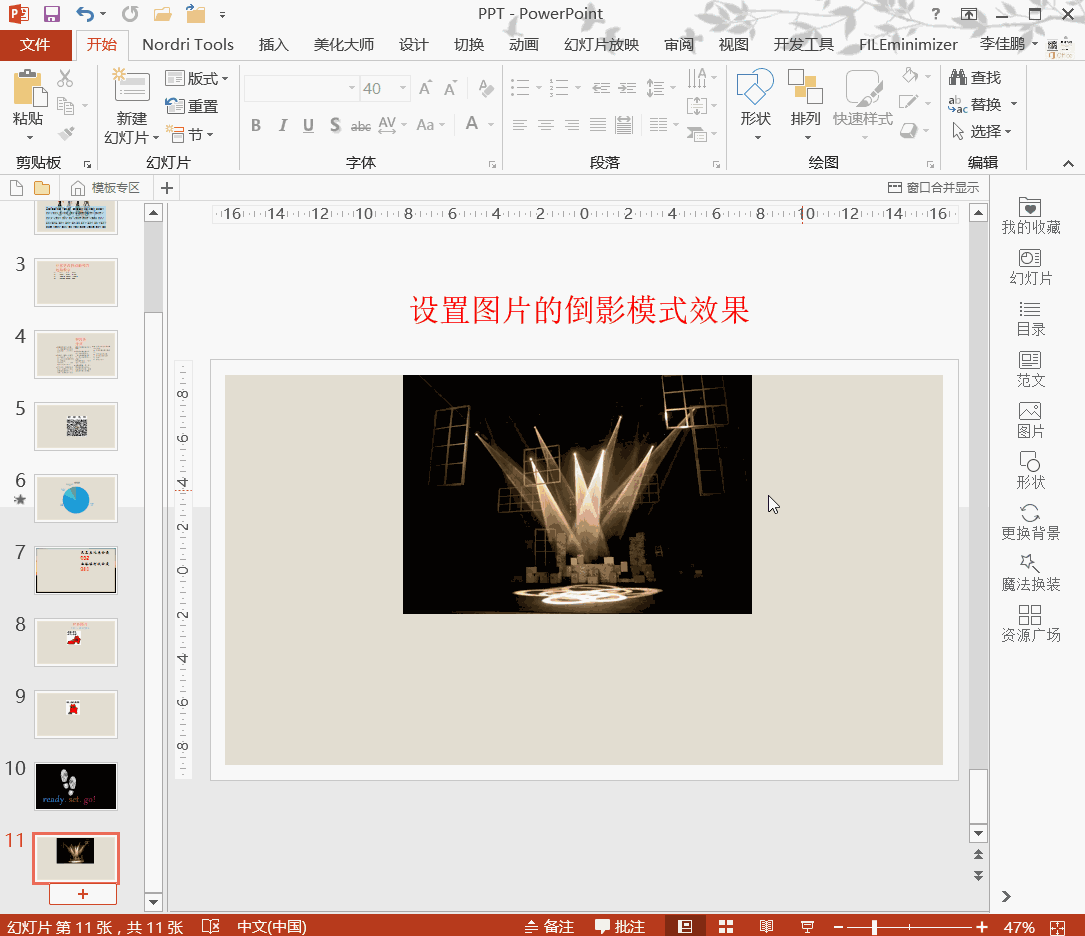Image resolution: width=1085 pixels, height=936 pixels.
Task: Toggle Italic formatting
Action: [x=282, y=125]
